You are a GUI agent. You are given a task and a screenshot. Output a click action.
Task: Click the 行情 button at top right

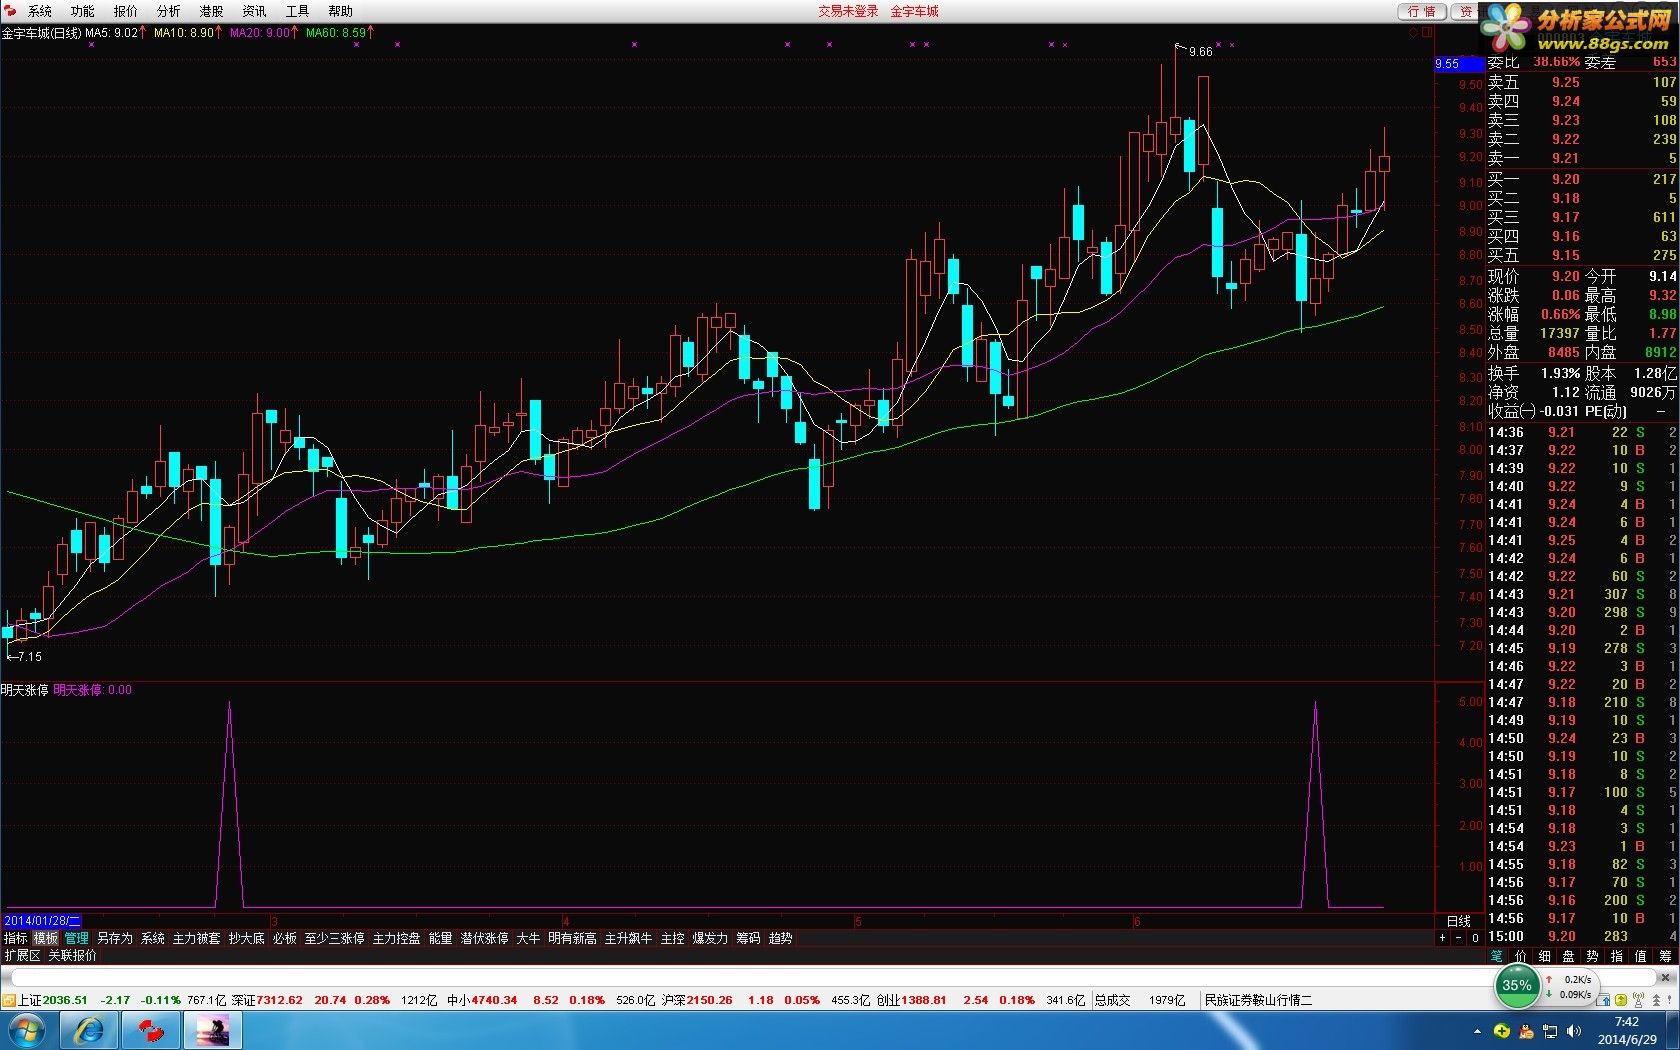(1421, 11)
